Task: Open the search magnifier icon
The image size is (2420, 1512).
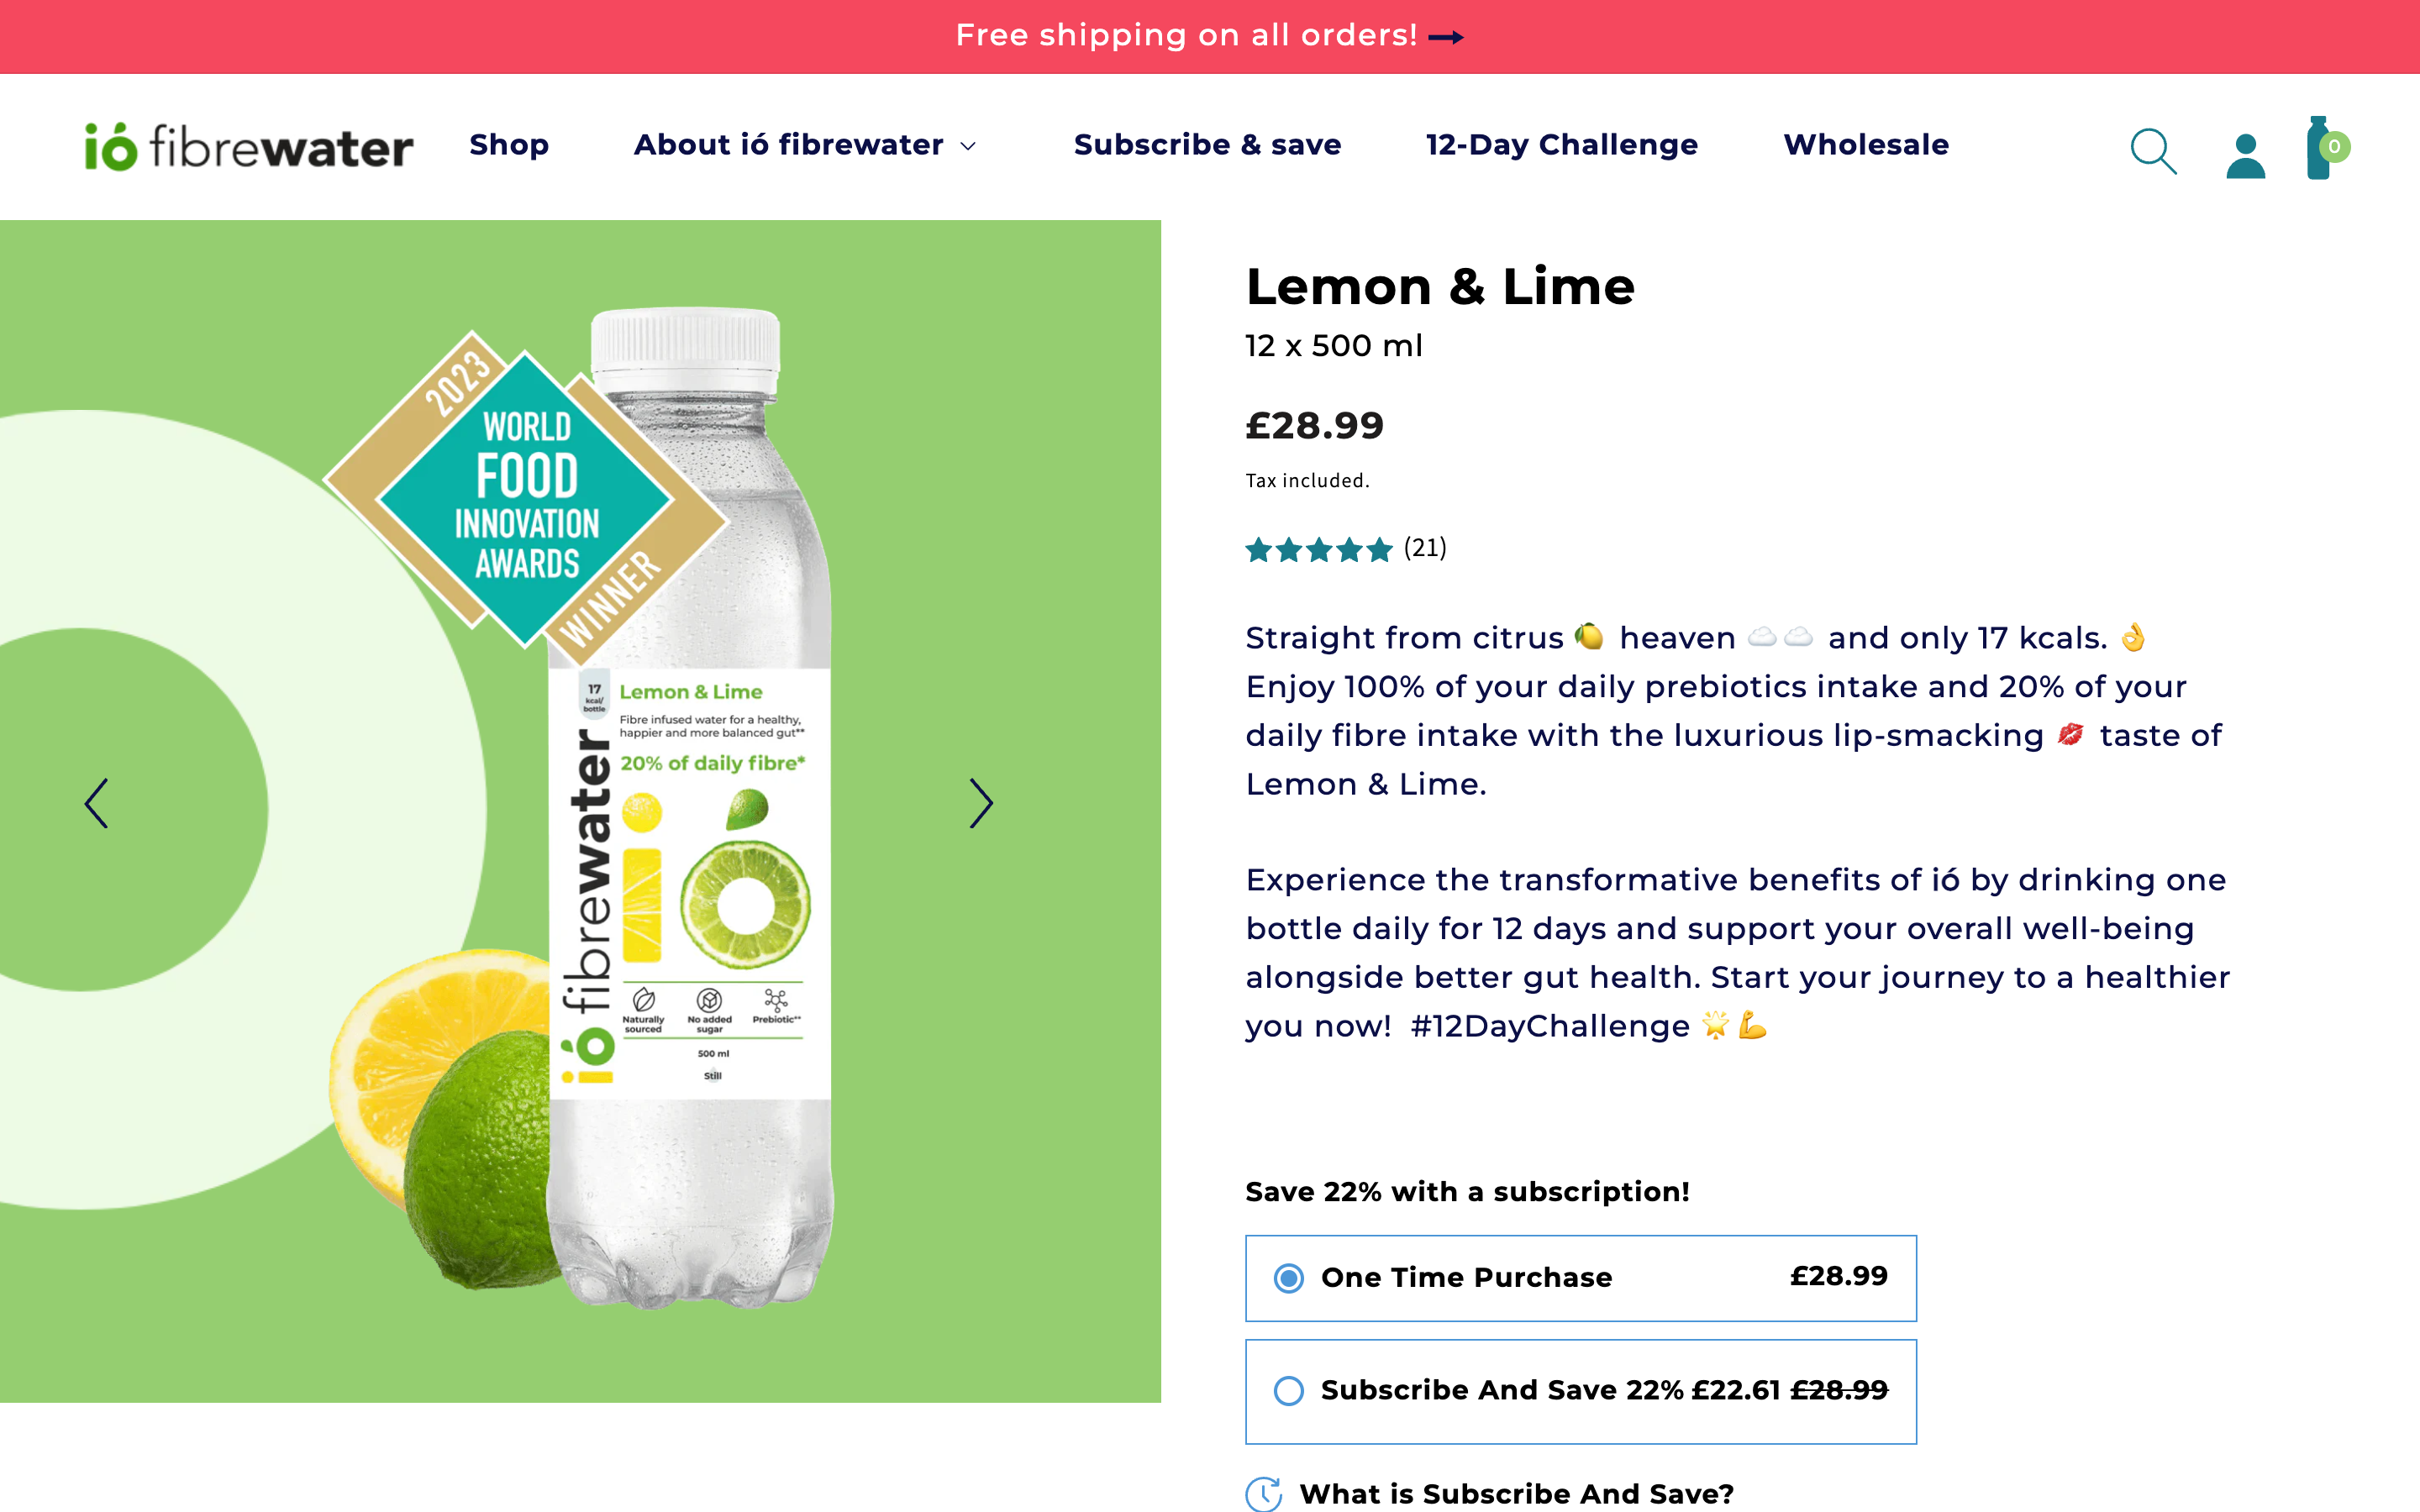Action: click(2153, 151)
